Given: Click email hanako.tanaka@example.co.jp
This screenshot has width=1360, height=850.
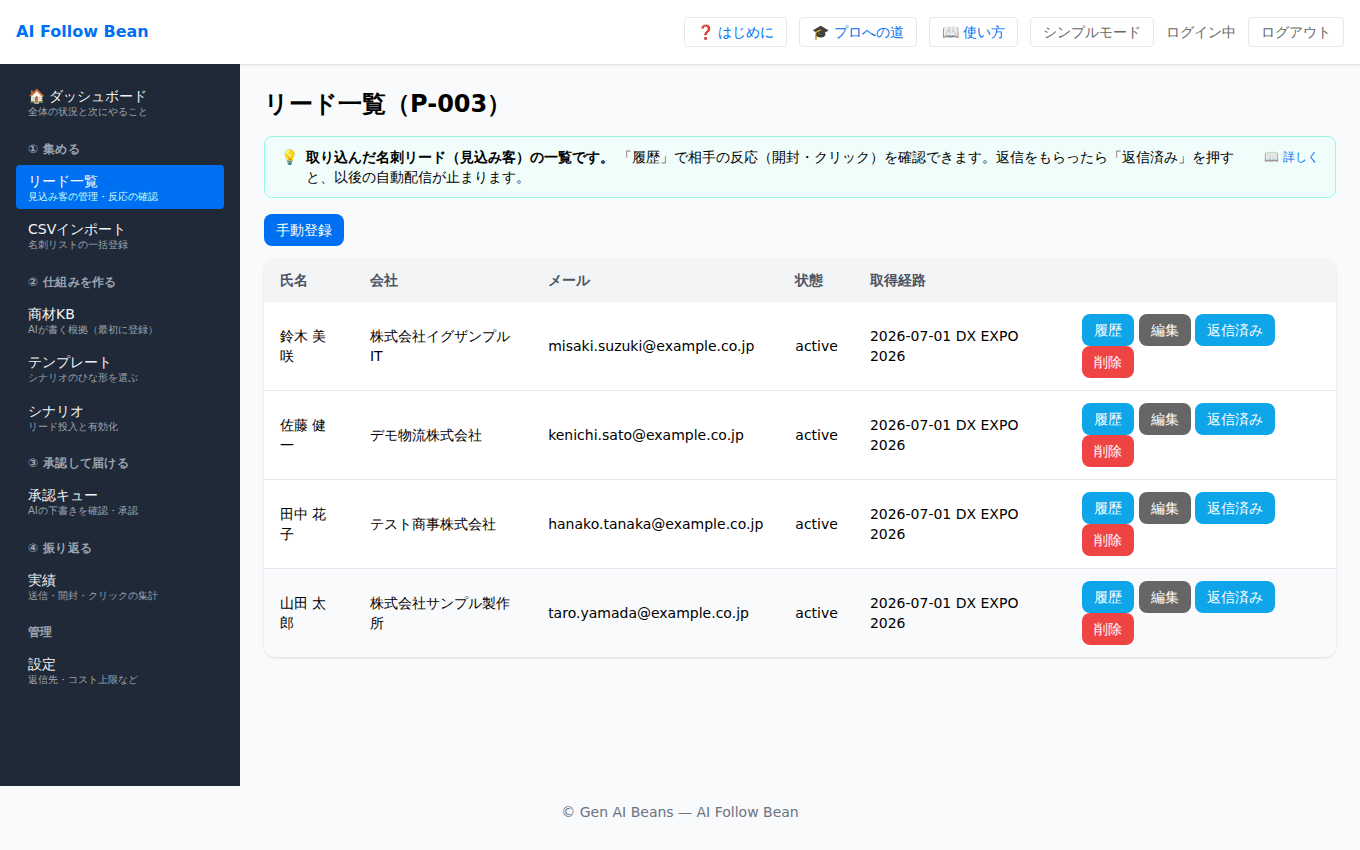Looking at the screenshot, I should 656,524.
